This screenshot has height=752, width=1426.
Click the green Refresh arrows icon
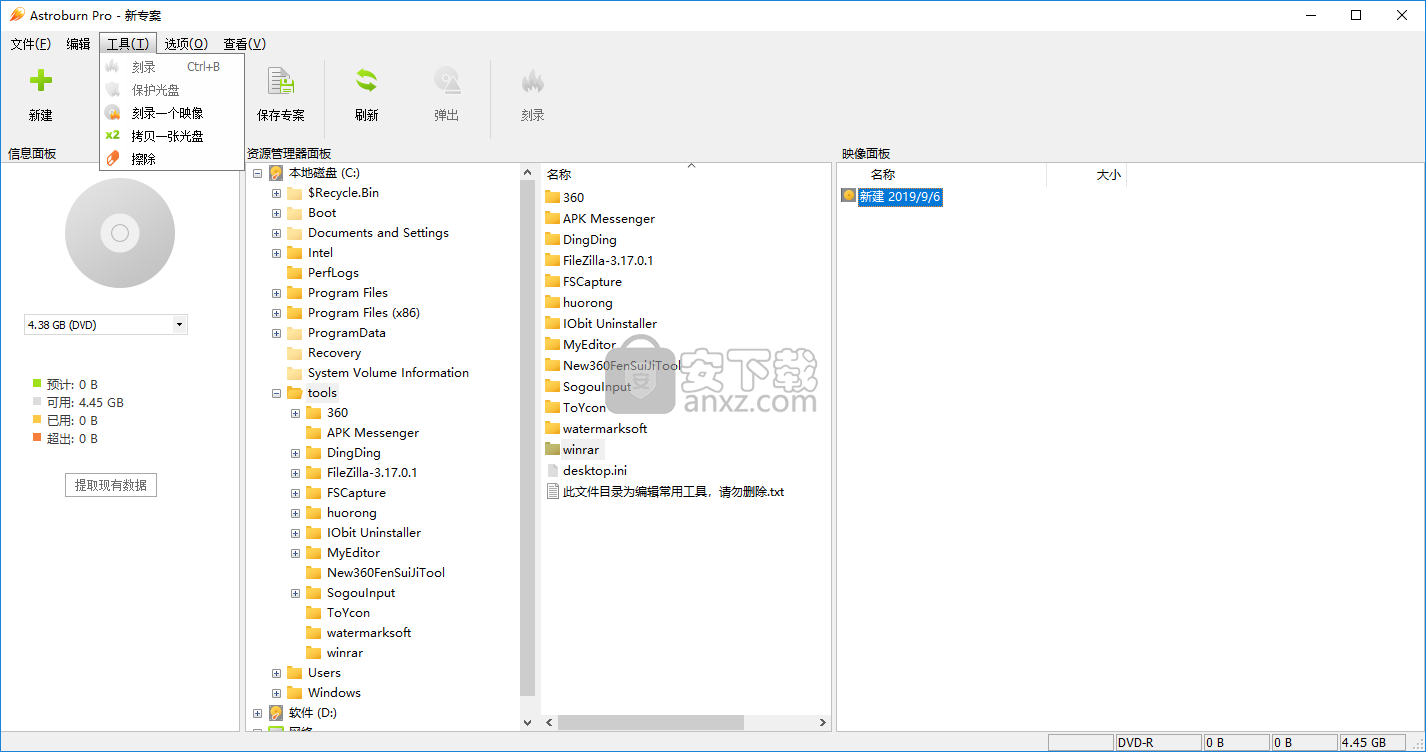pos(367,81)
